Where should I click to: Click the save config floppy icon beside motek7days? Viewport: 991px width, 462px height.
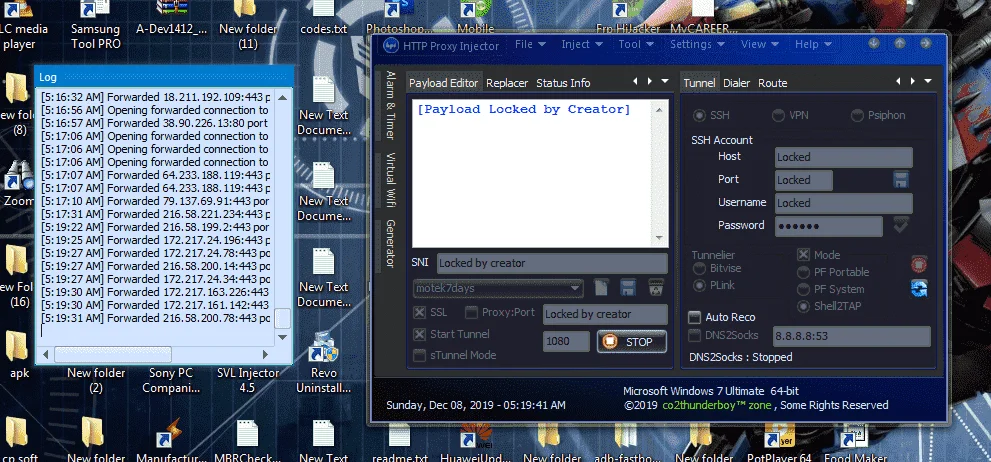[x=628, y=288]
